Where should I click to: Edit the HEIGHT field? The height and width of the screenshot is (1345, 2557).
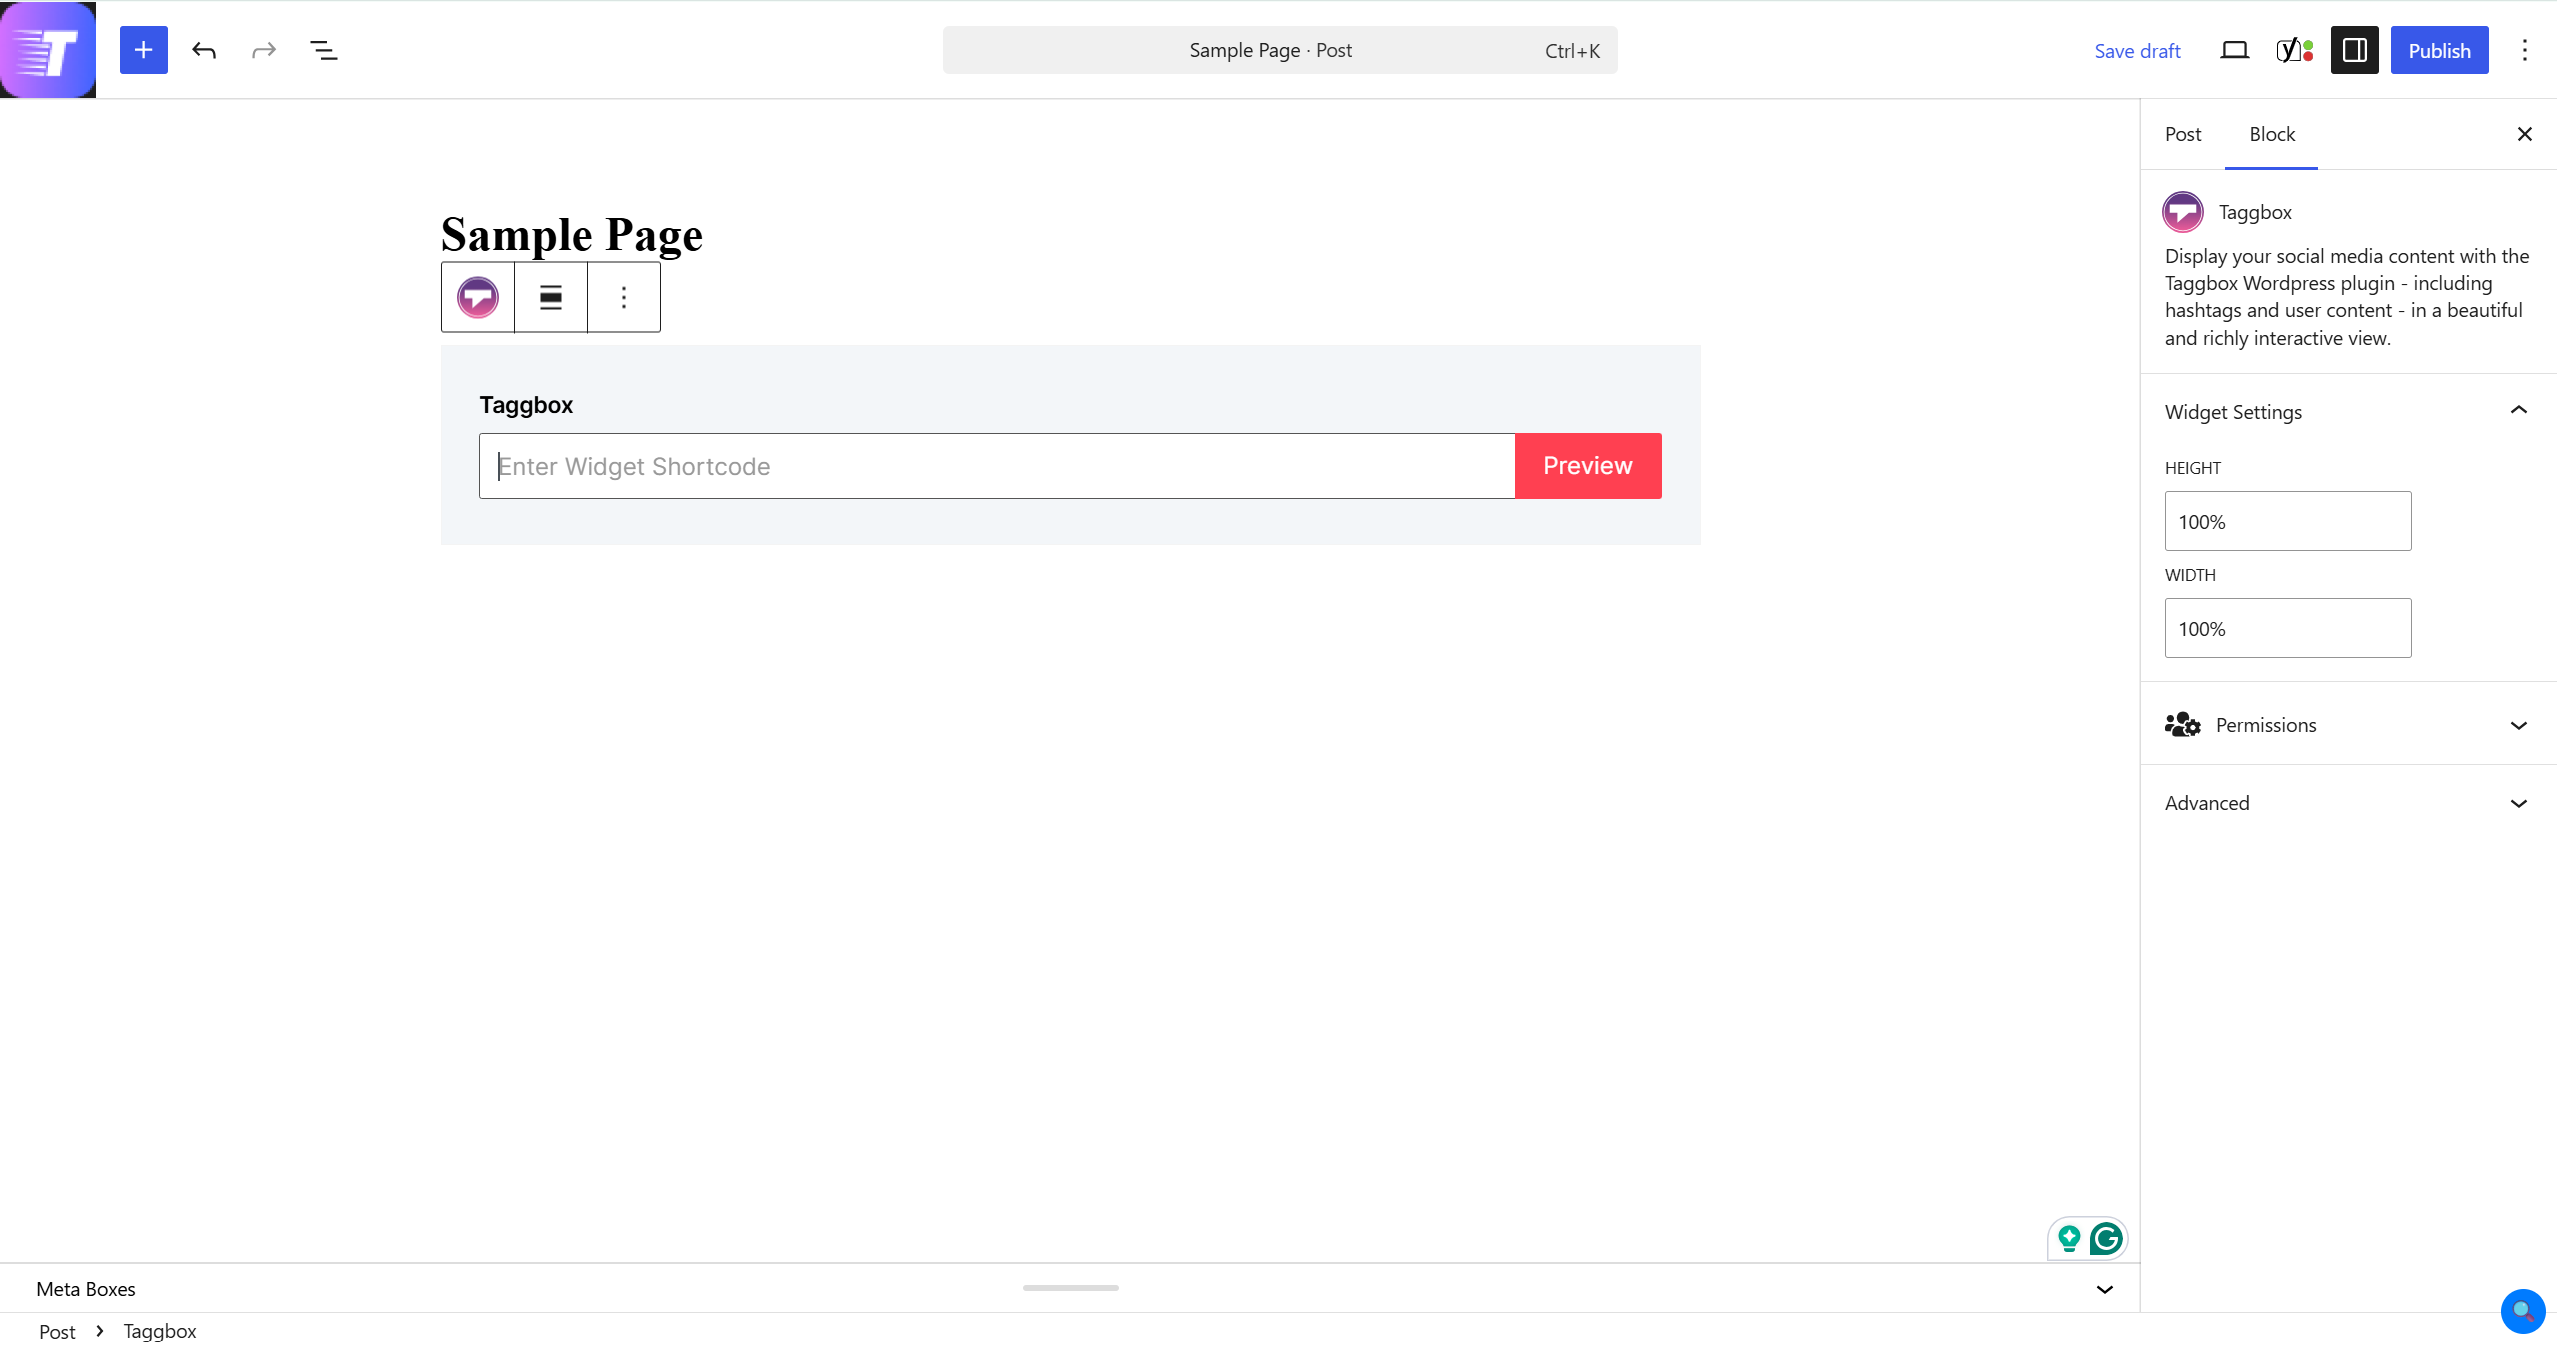(x=2288, y=521)
